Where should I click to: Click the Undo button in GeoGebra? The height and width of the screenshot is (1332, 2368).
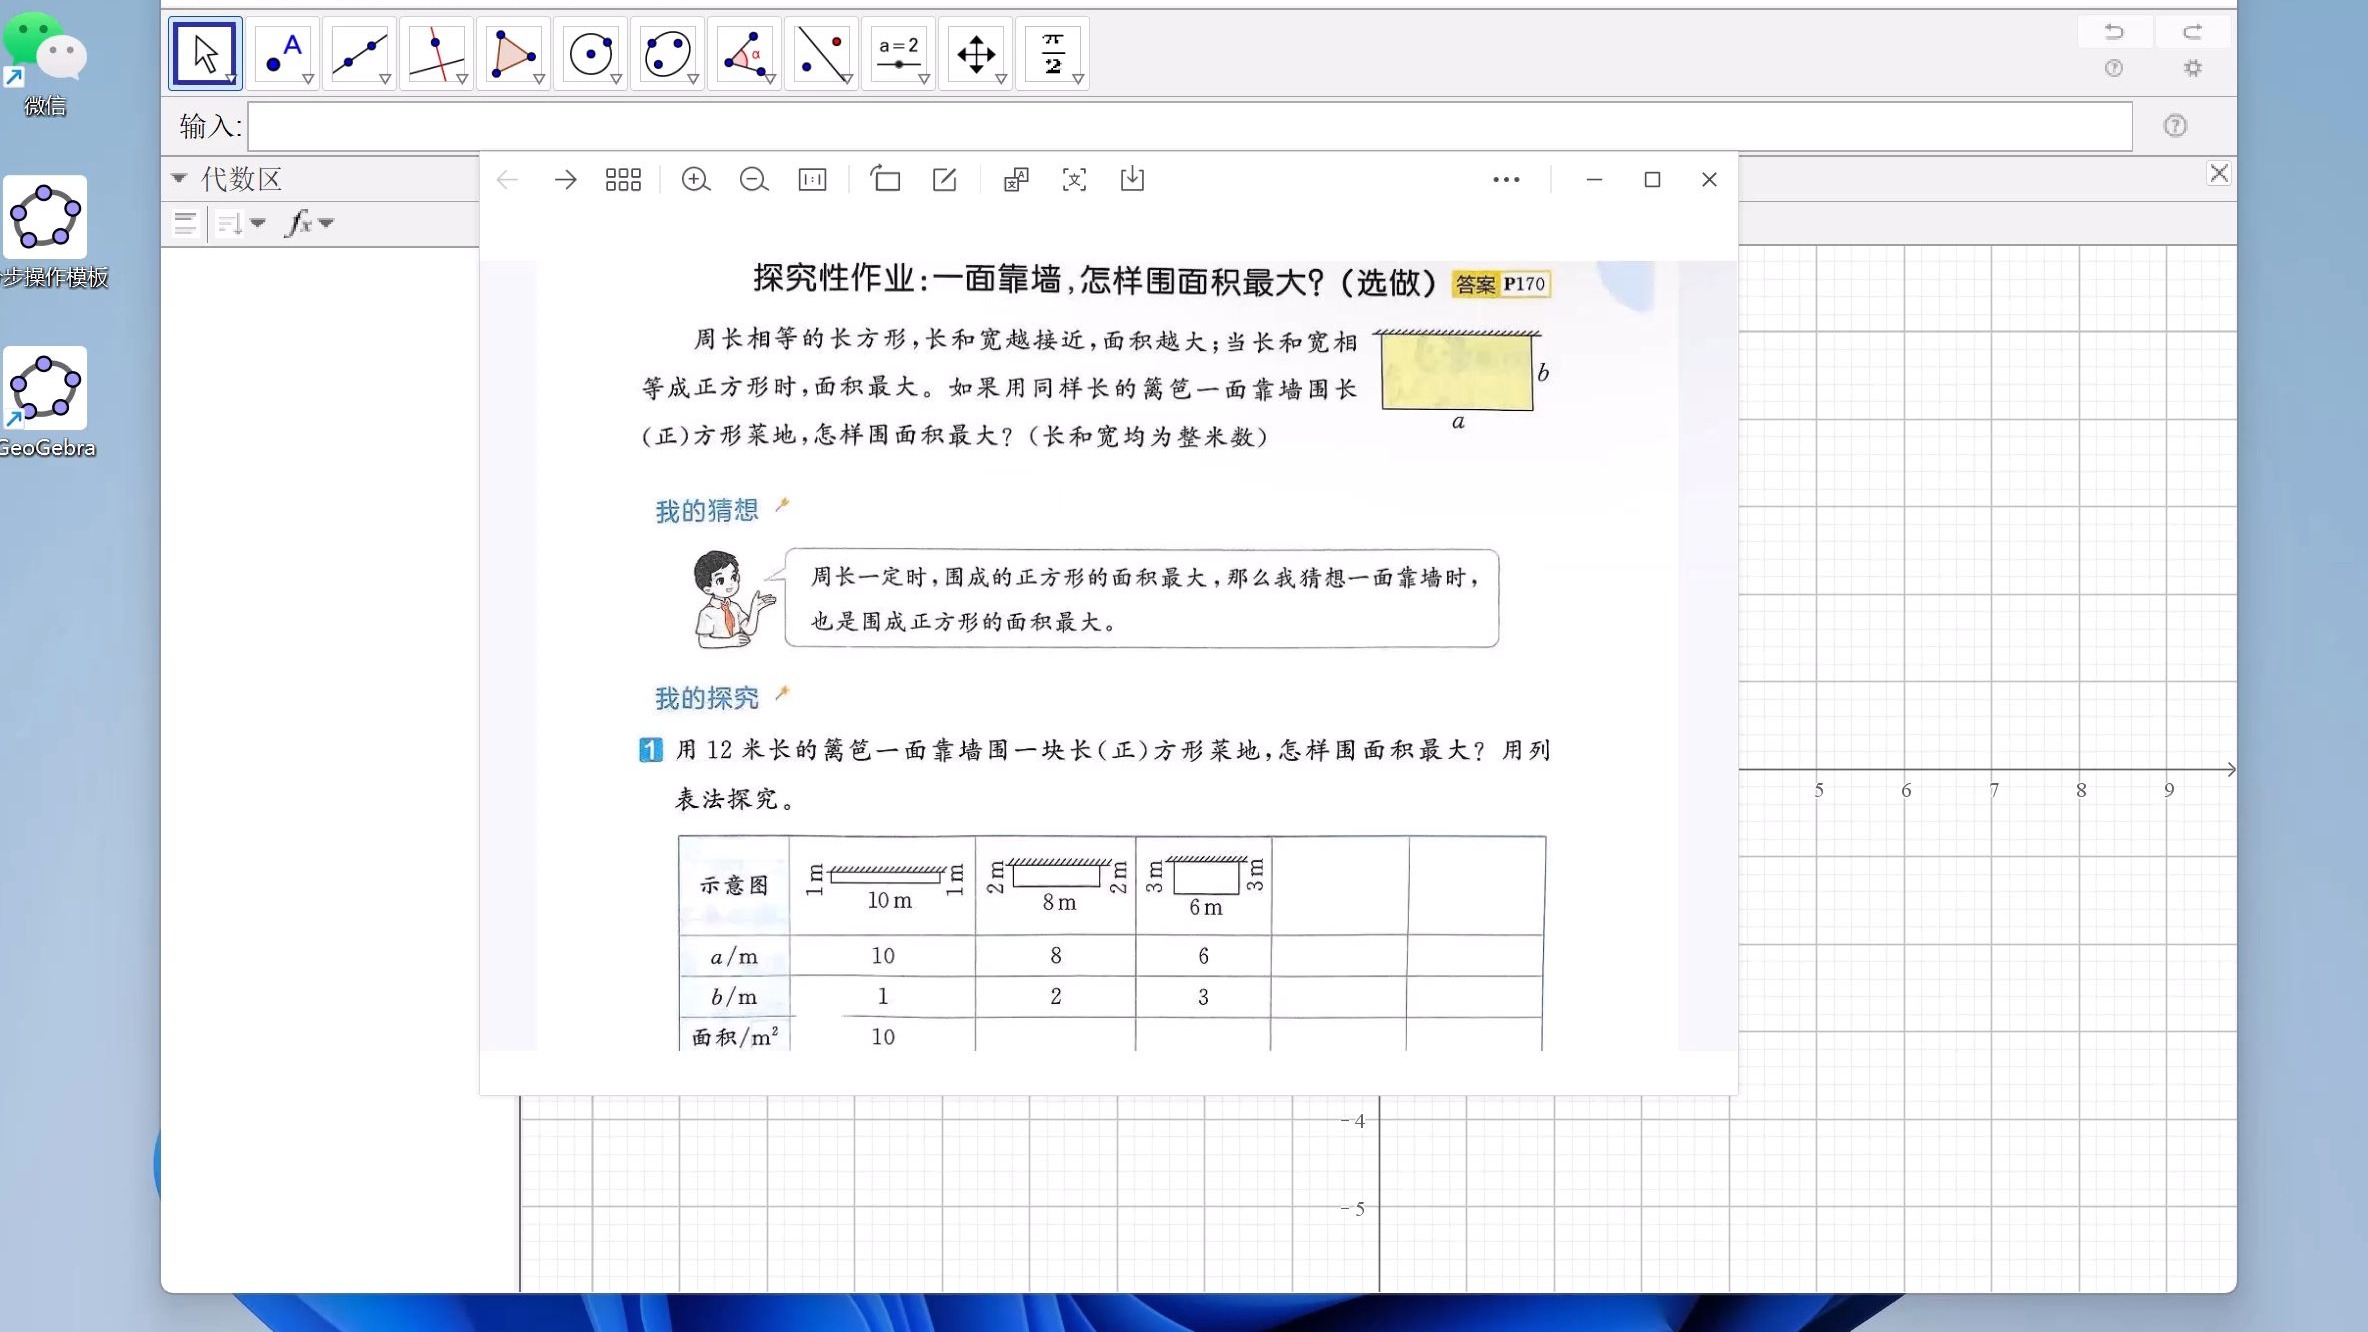(2114, 31)
